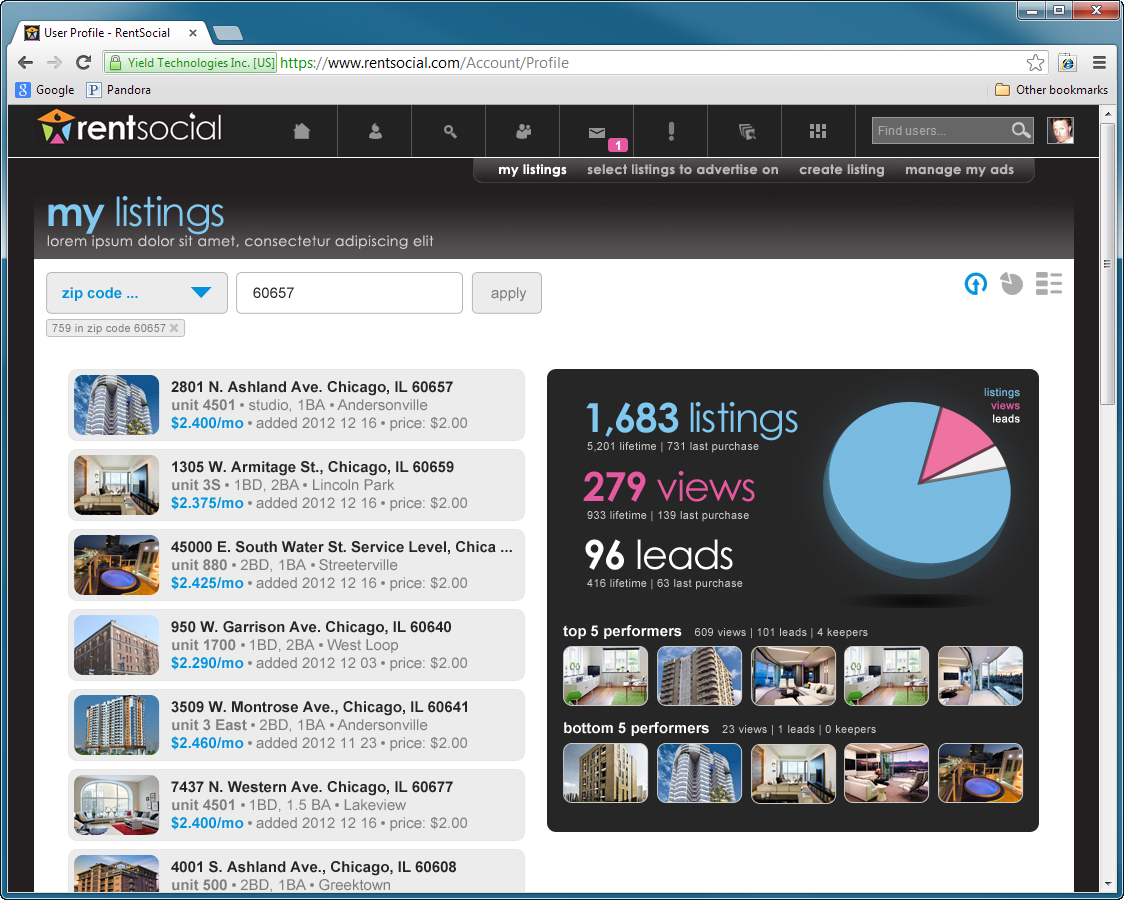Open the messages envelope icon
This screenshot has width=1124, height=900.
point(596,132)
